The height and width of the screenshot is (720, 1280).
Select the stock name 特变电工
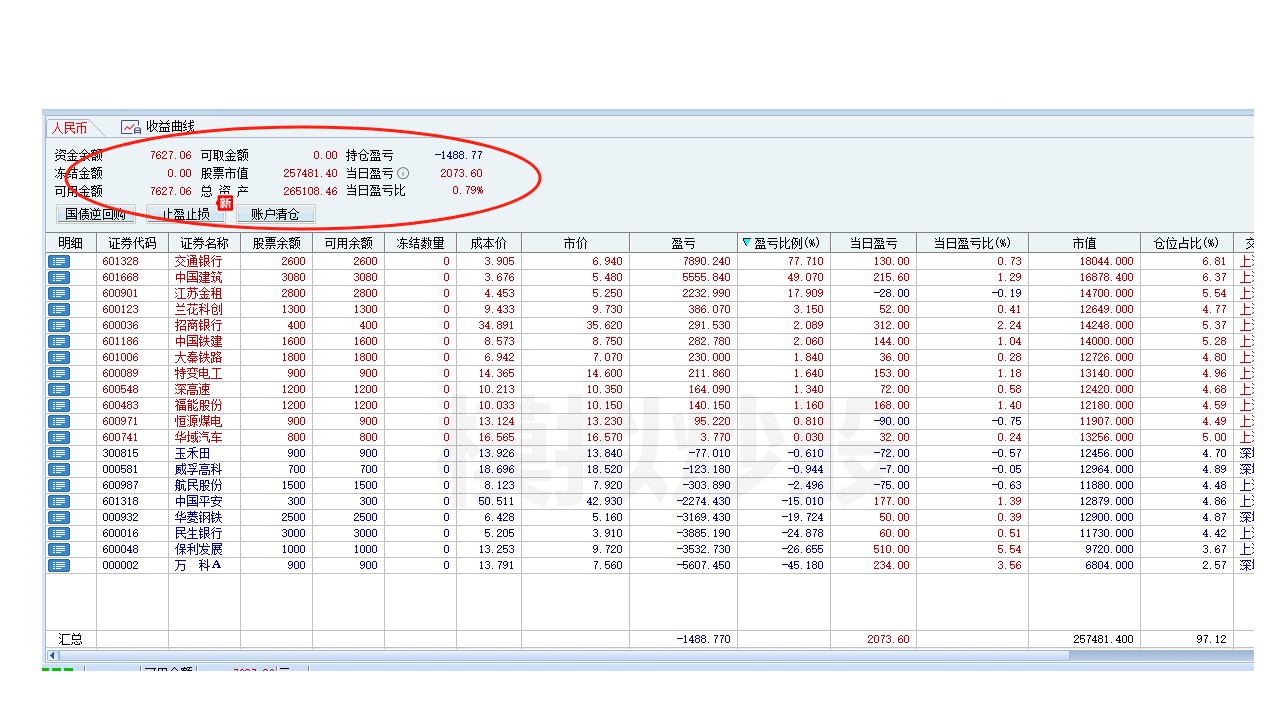(199, 373)
